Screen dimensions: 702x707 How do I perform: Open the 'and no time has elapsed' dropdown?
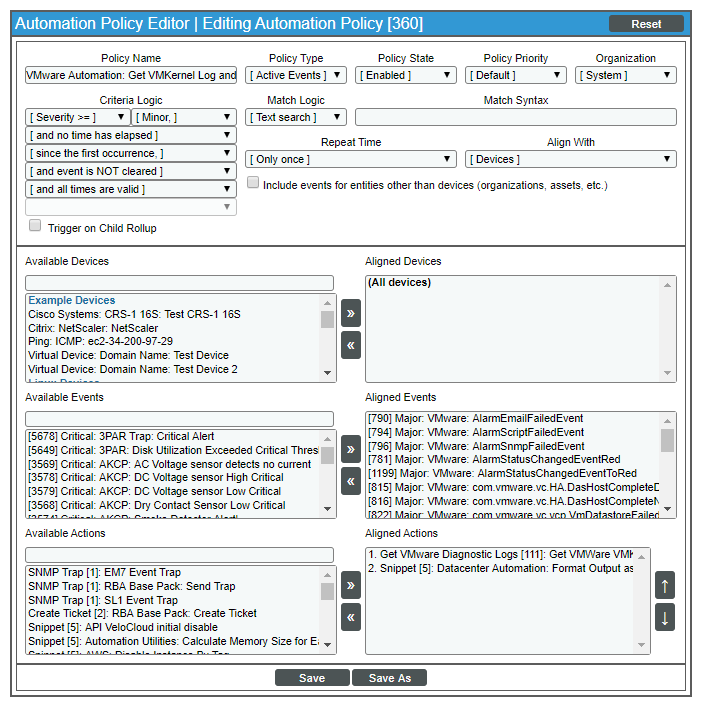click(x=131, y=135)
